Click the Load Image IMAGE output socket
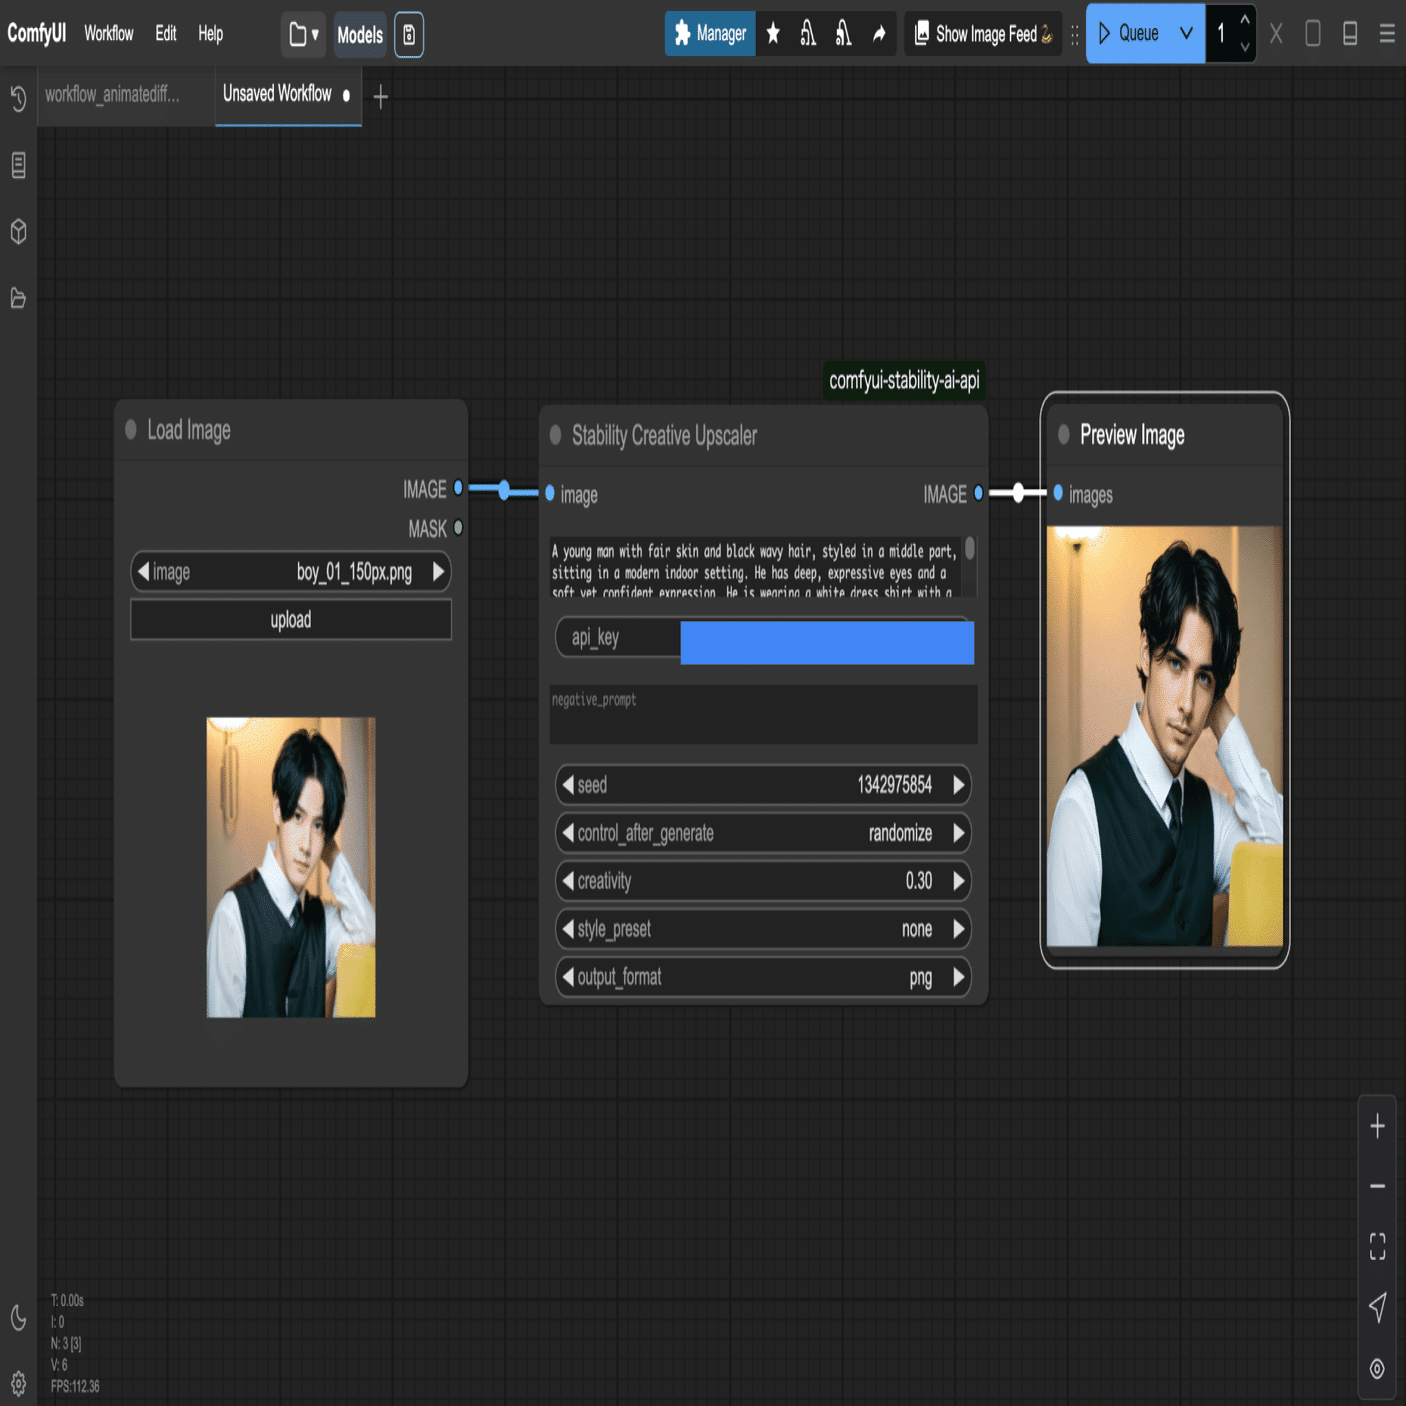 (458, 489)
